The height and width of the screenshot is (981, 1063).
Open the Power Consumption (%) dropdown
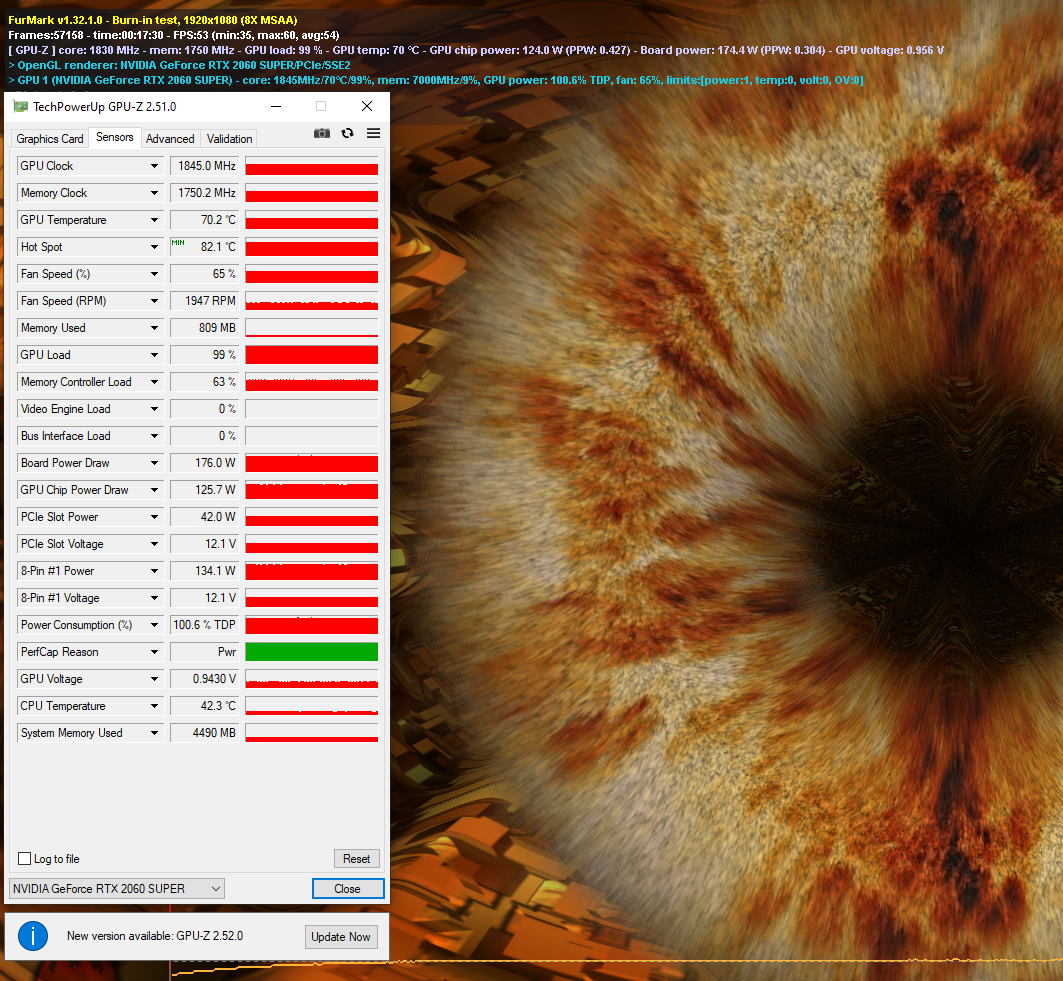coord(155,625)
